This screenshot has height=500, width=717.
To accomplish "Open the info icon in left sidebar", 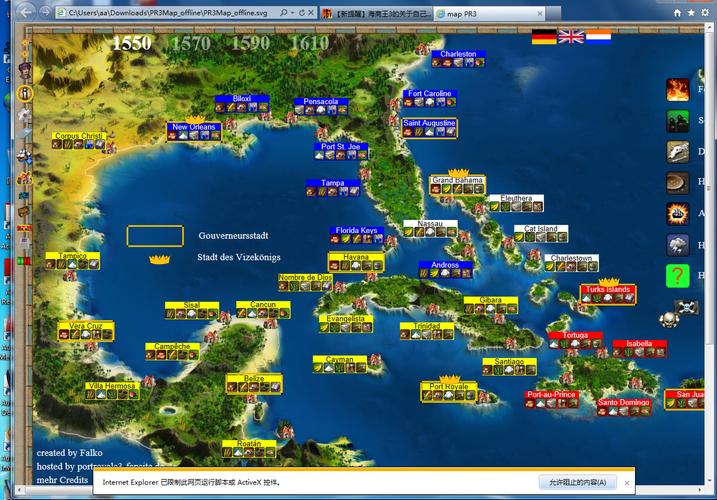I will point(25,93).
